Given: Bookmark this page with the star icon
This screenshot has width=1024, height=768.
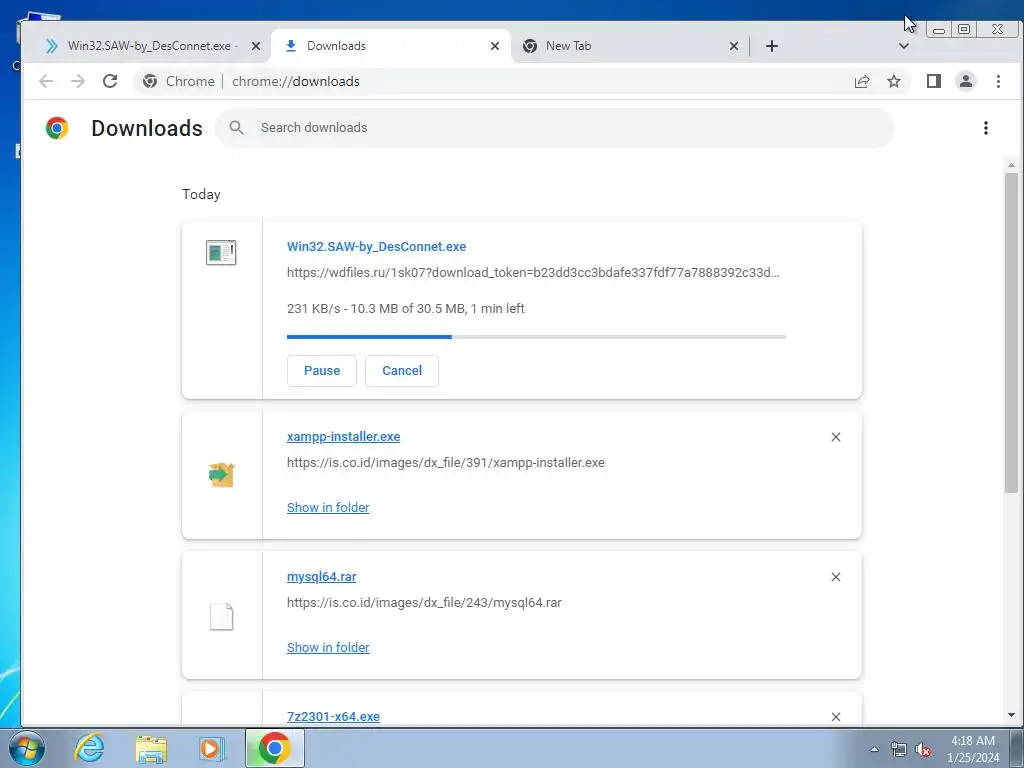Looking at the screenshot, I should click(x=894, y=81).
